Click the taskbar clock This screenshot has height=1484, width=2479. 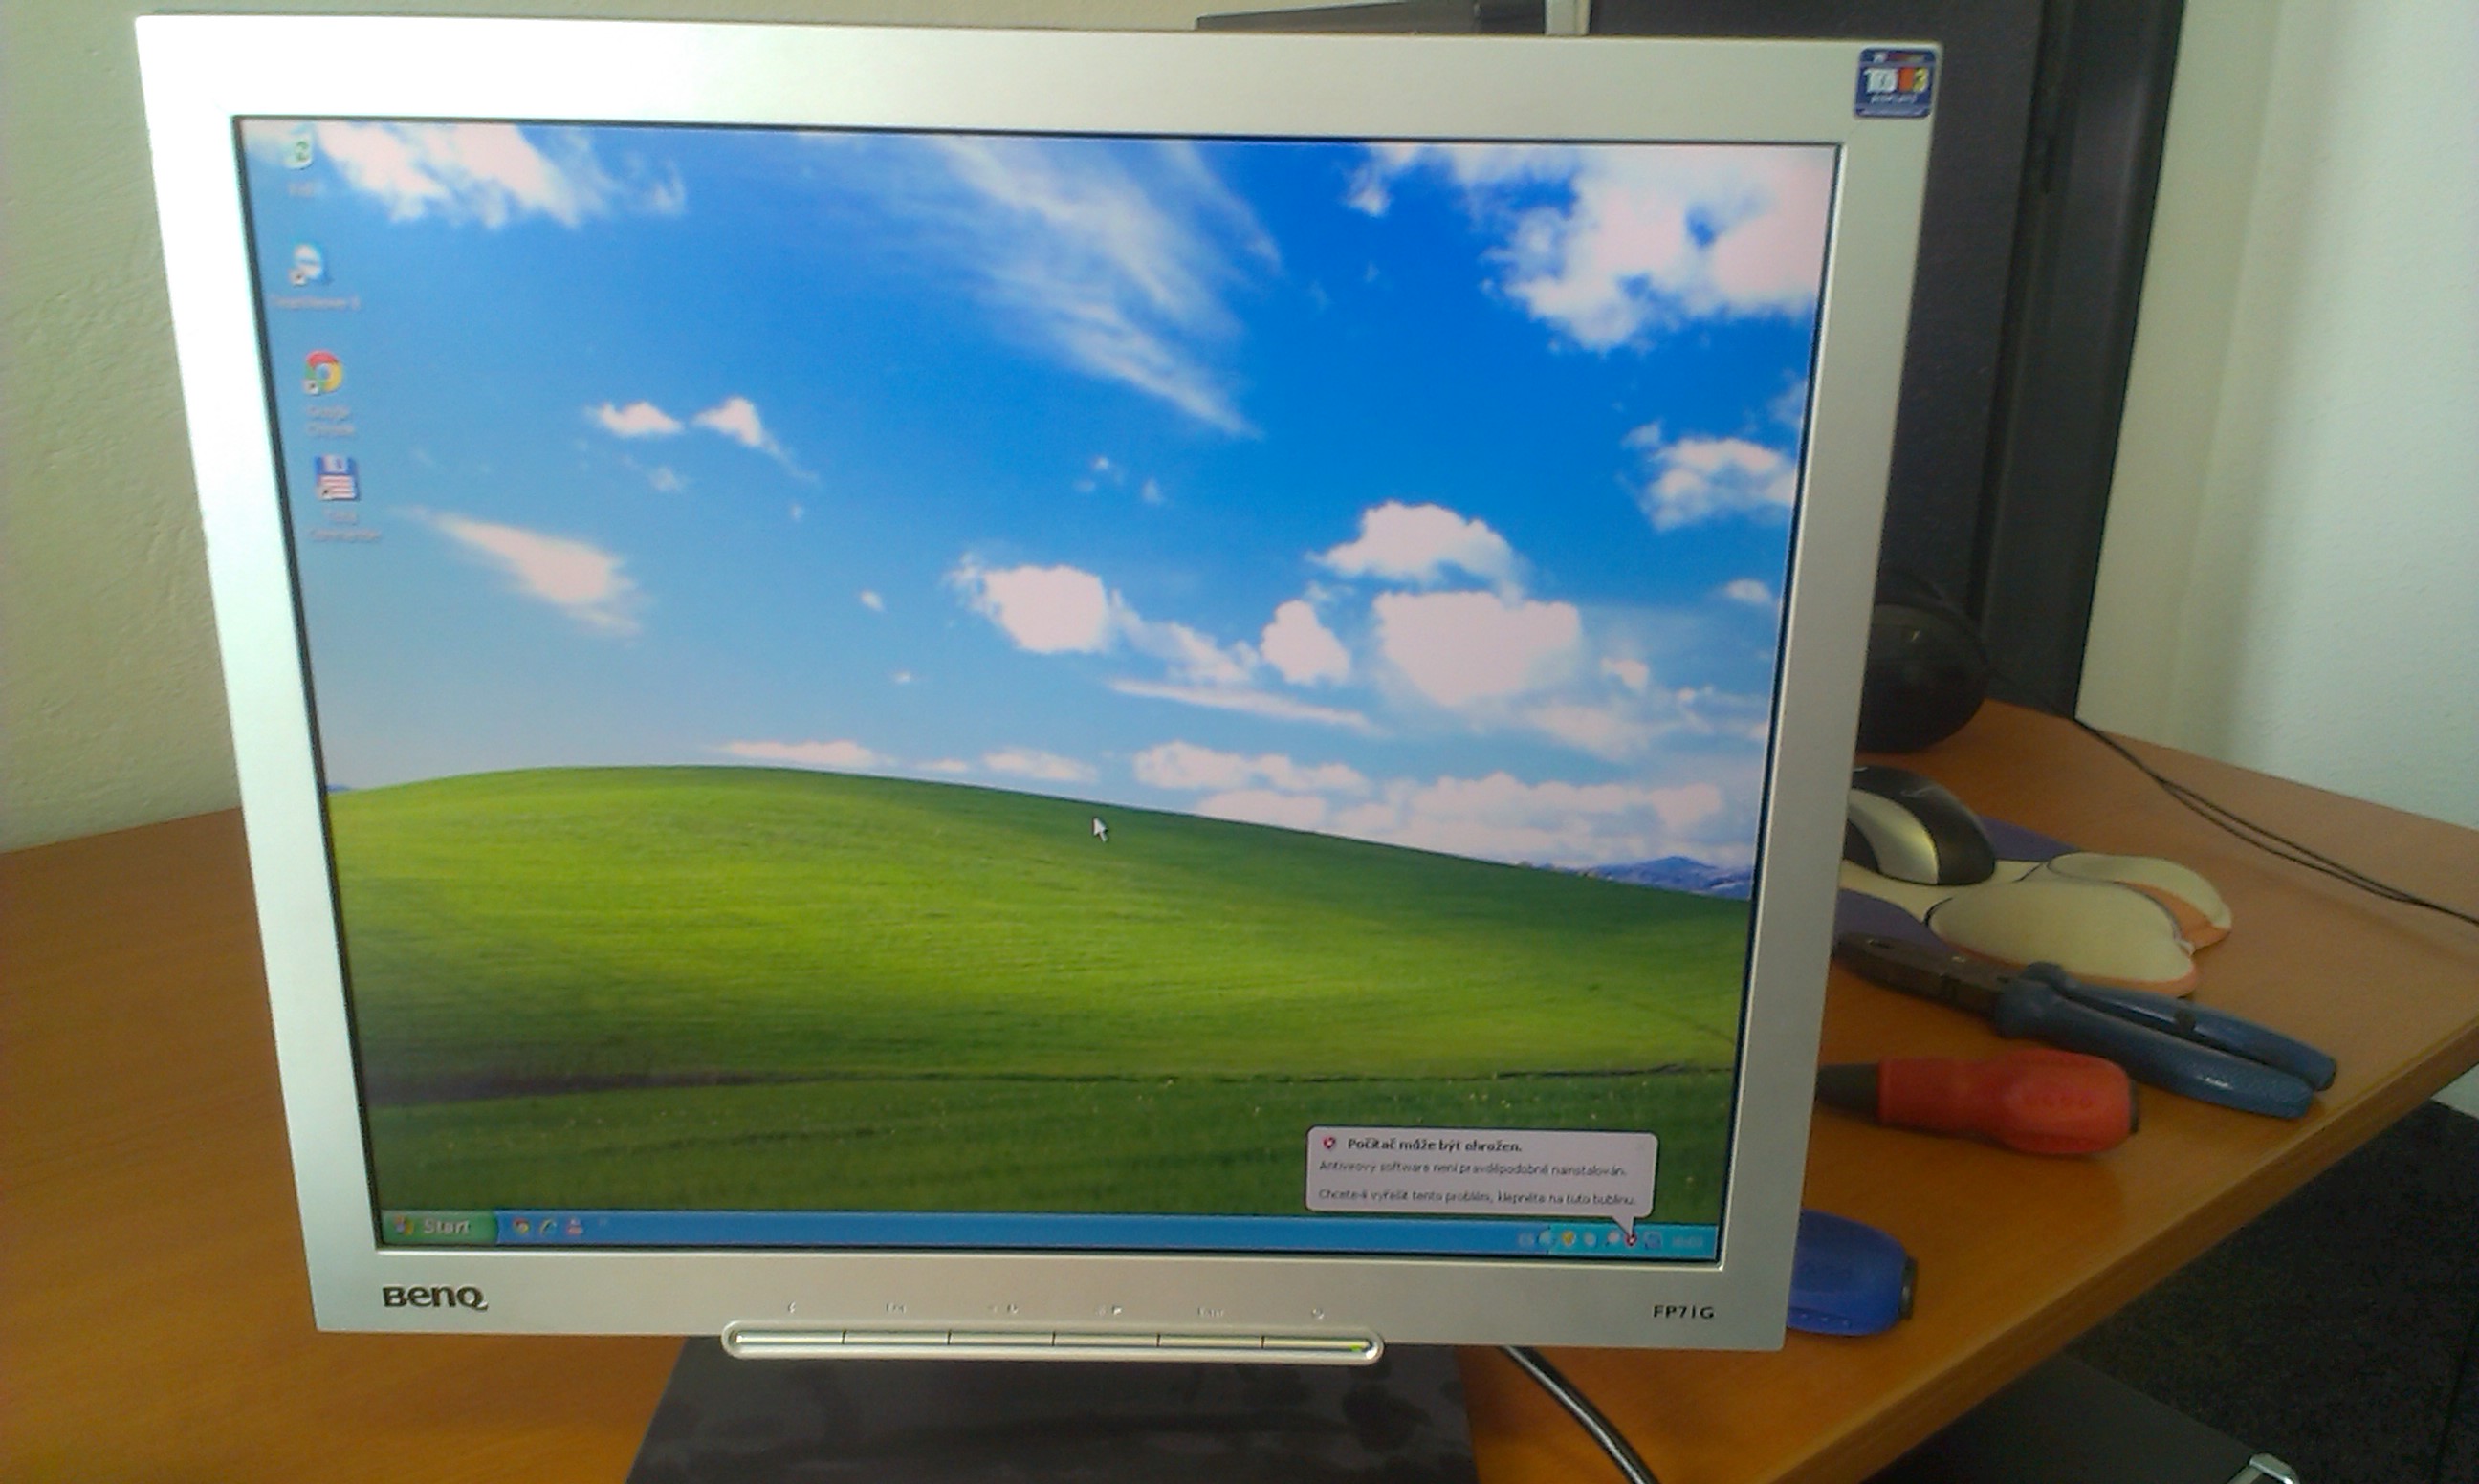(x=1687, y=1242)
